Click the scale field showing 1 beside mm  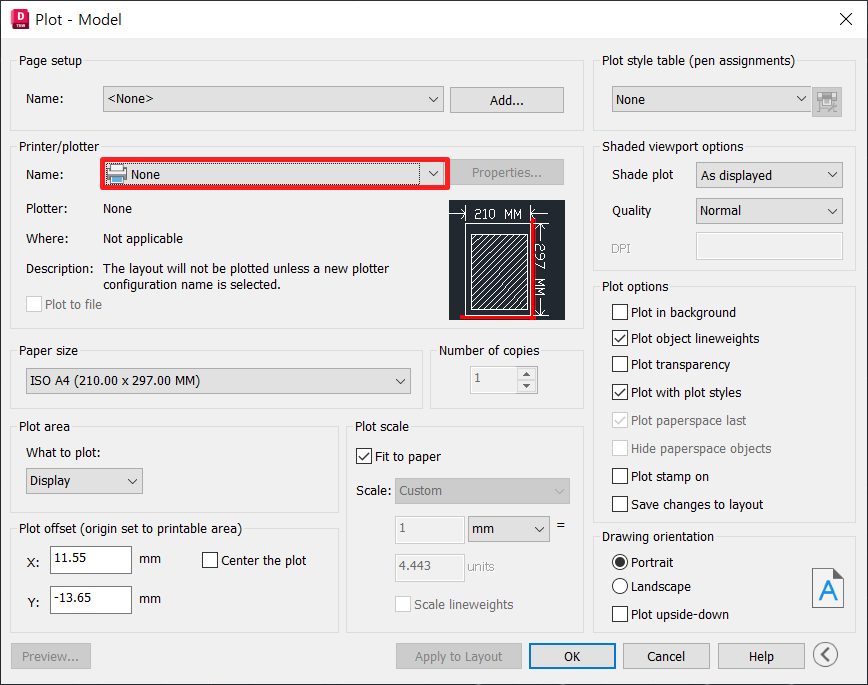coord(430,529)
